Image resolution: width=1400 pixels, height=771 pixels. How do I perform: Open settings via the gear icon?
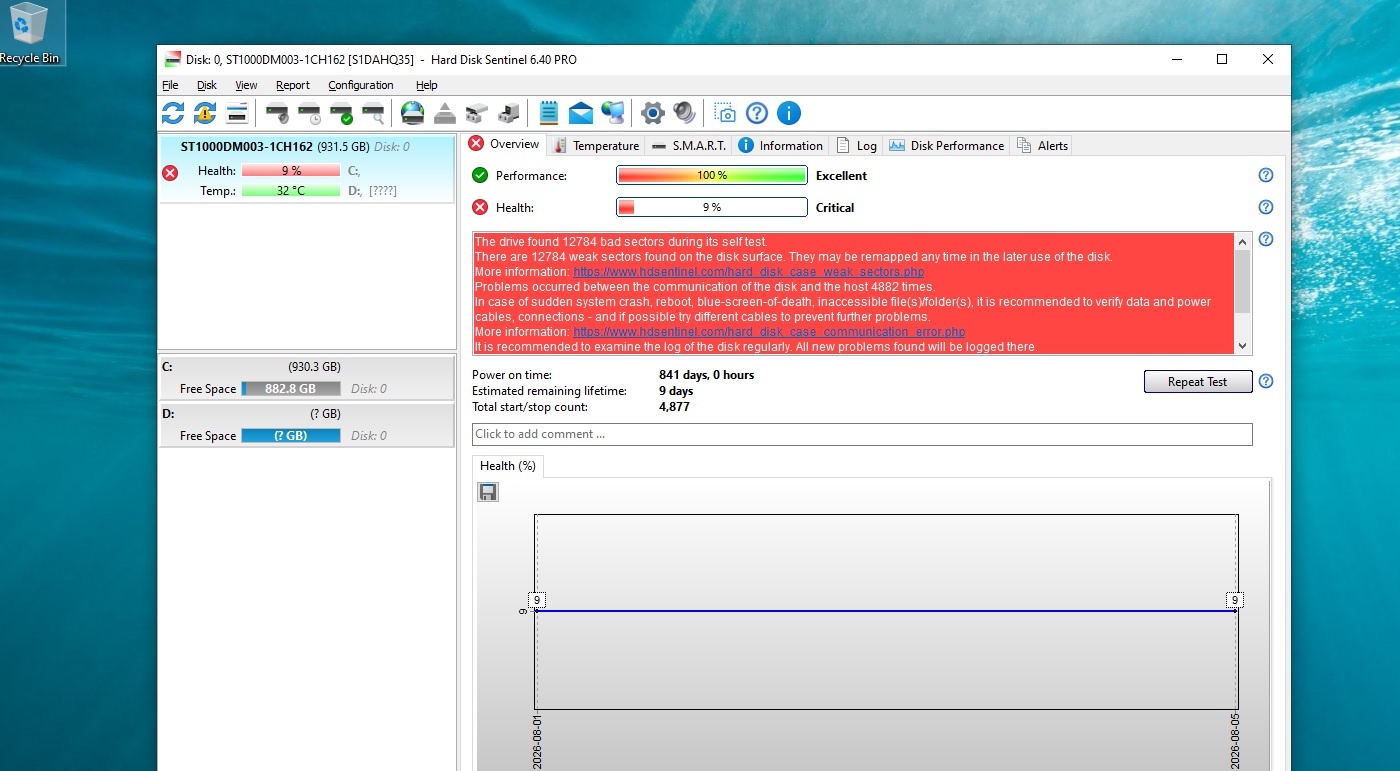click(653, 112)
